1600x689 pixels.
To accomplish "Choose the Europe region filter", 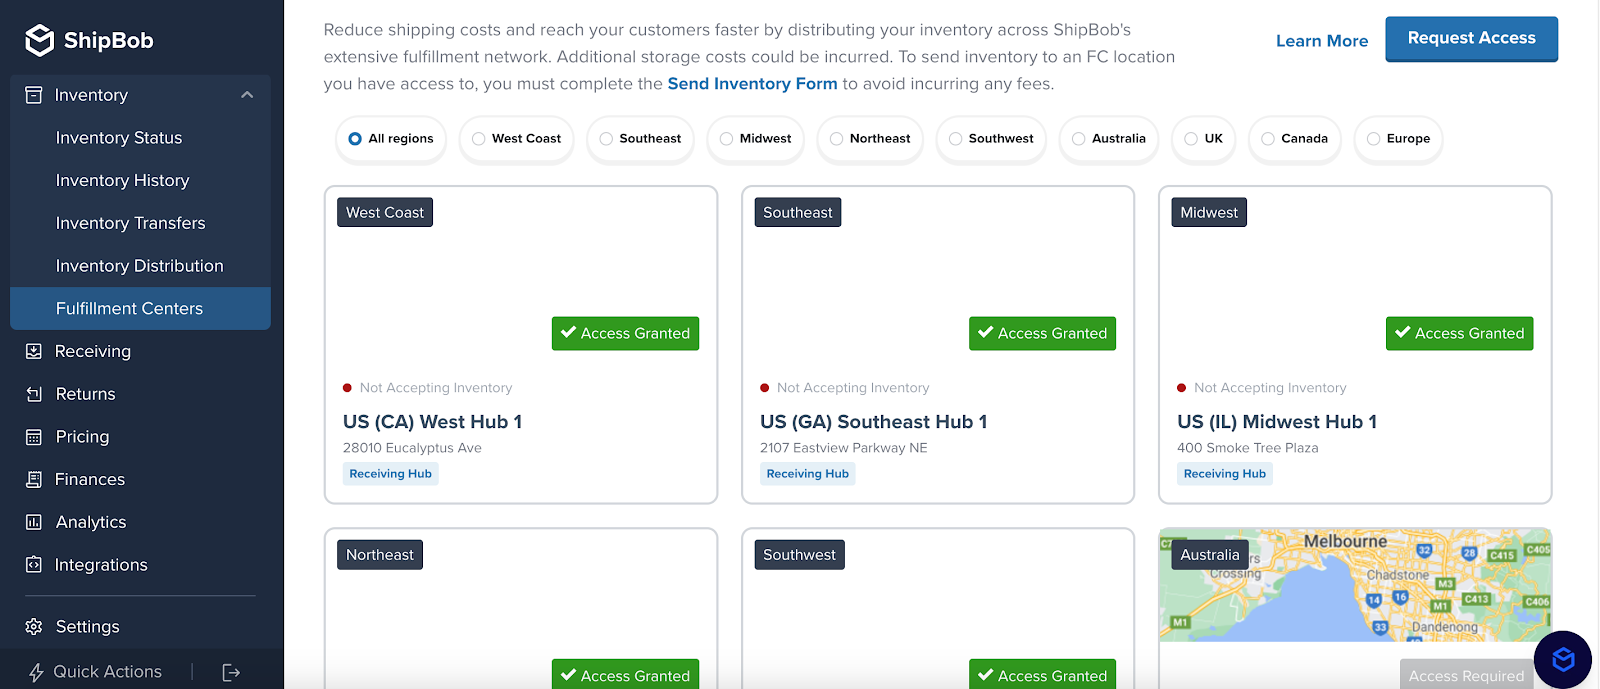I will tap(1398, 139).
